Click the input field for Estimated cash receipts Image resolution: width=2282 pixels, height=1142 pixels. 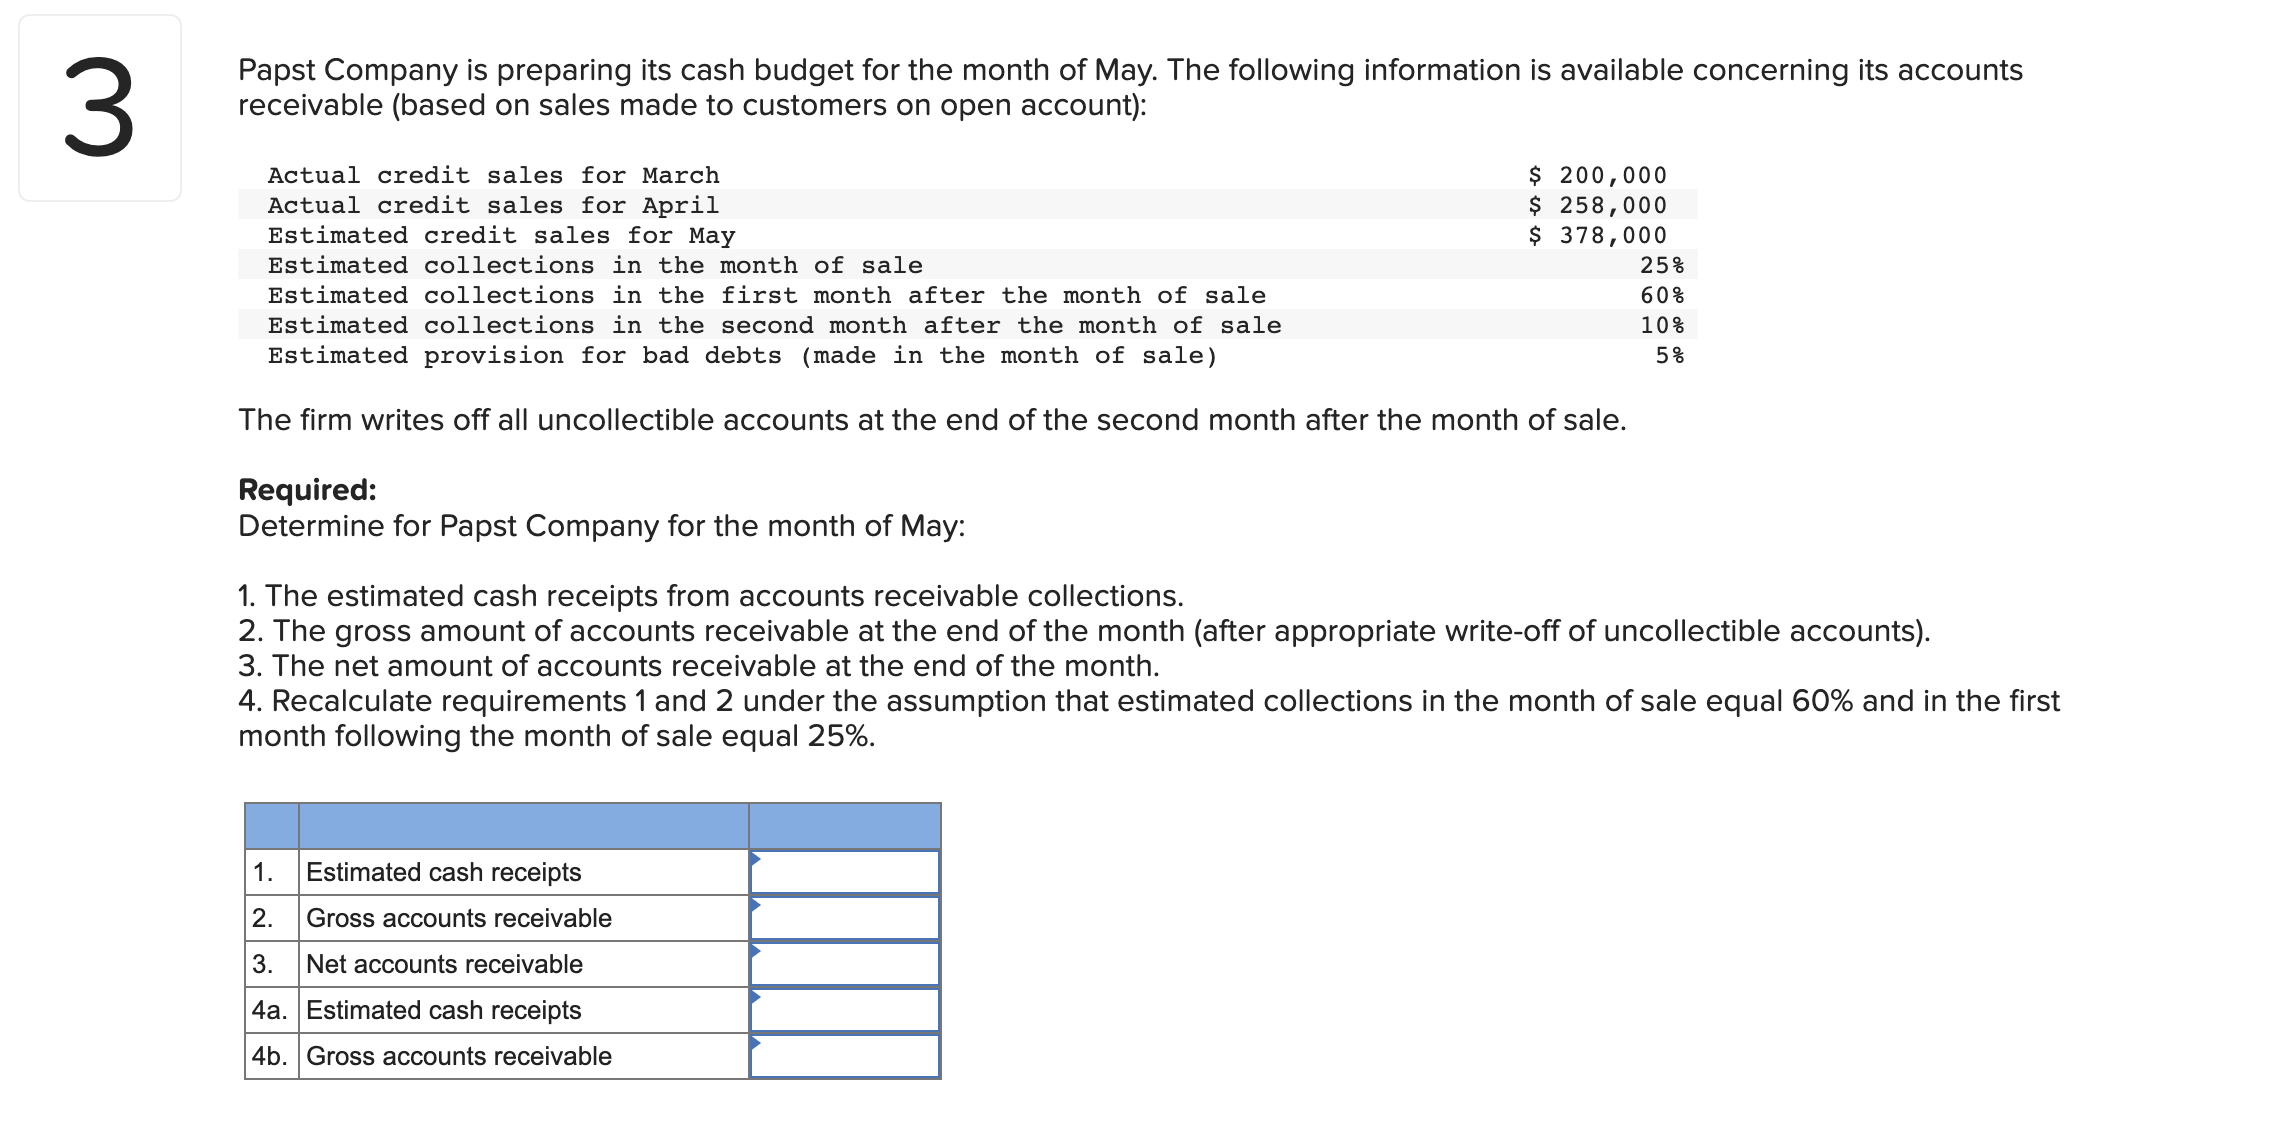(845, 871)
